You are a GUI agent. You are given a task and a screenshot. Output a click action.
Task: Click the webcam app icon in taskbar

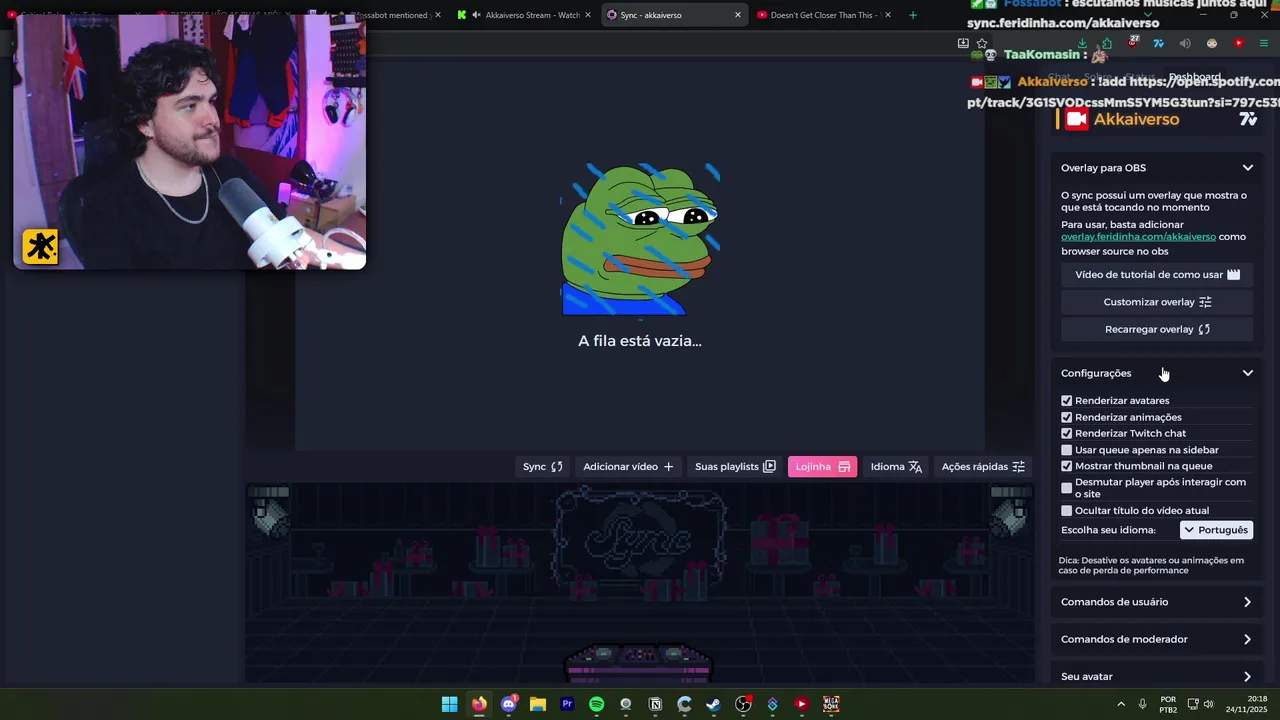click(x=626, y=704)
